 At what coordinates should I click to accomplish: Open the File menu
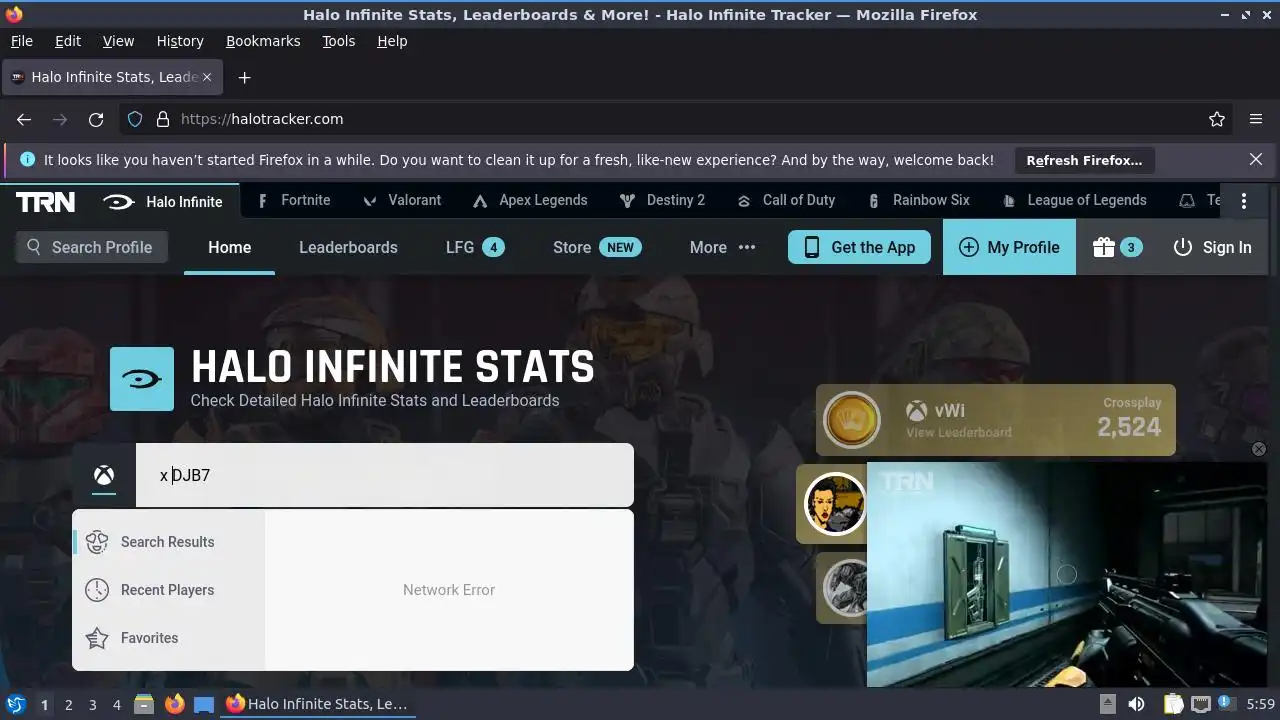21,41
